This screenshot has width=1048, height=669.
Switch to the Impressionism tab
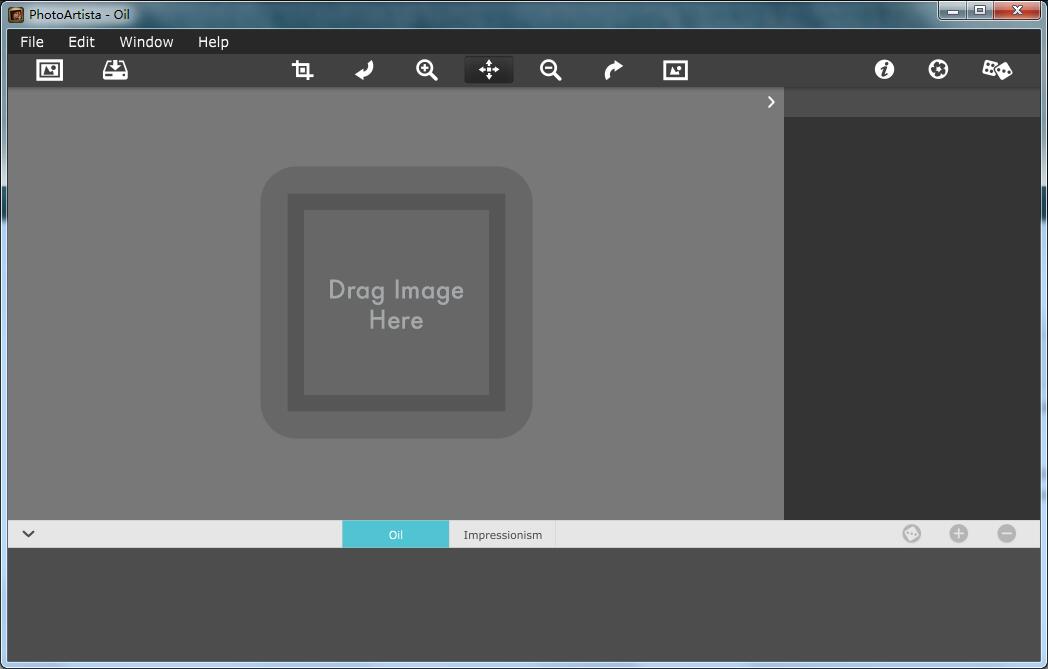[502, 535]
